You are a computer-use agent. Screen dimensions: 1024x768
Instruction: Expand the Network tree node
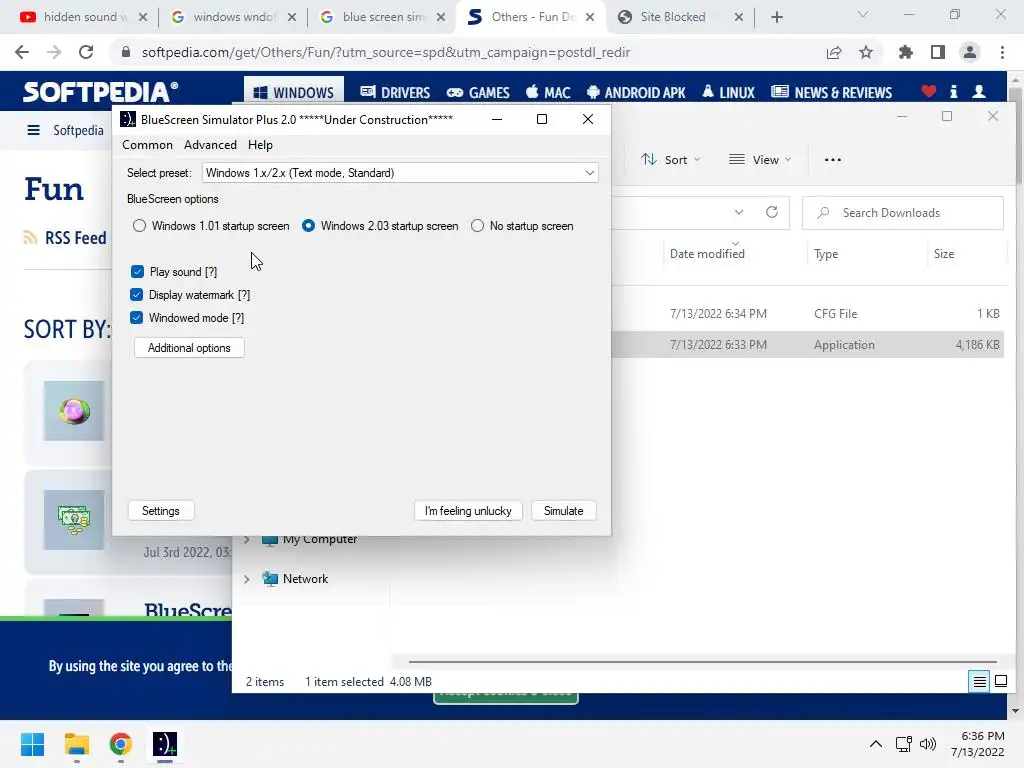(247, 579)
